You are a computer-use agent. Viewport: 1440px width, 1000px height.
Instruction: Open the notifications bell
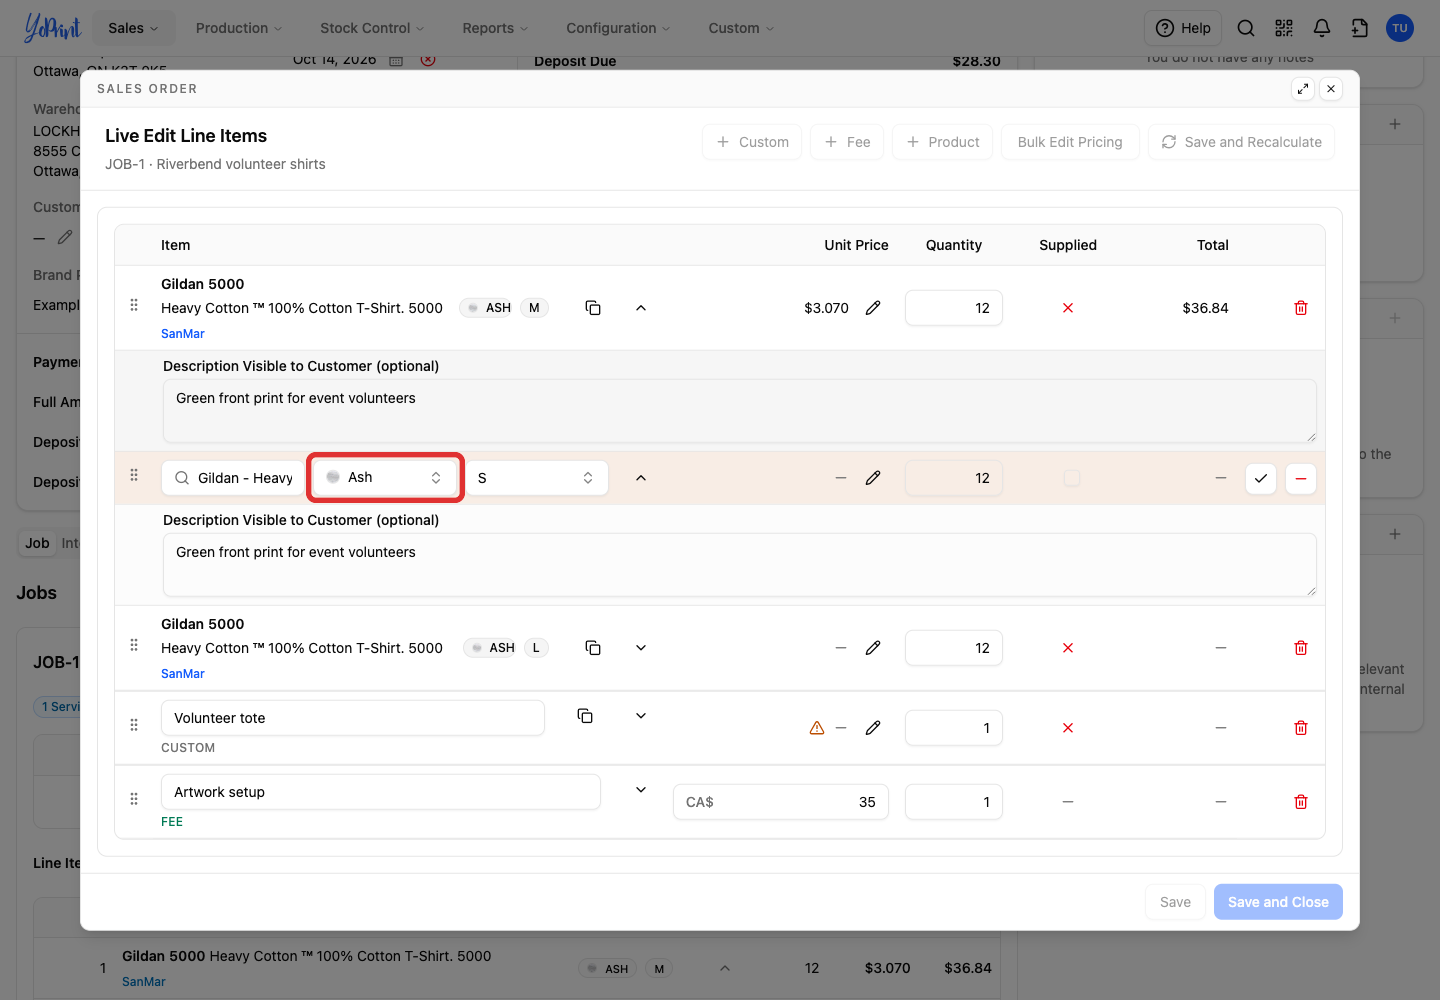(1322, 28)
